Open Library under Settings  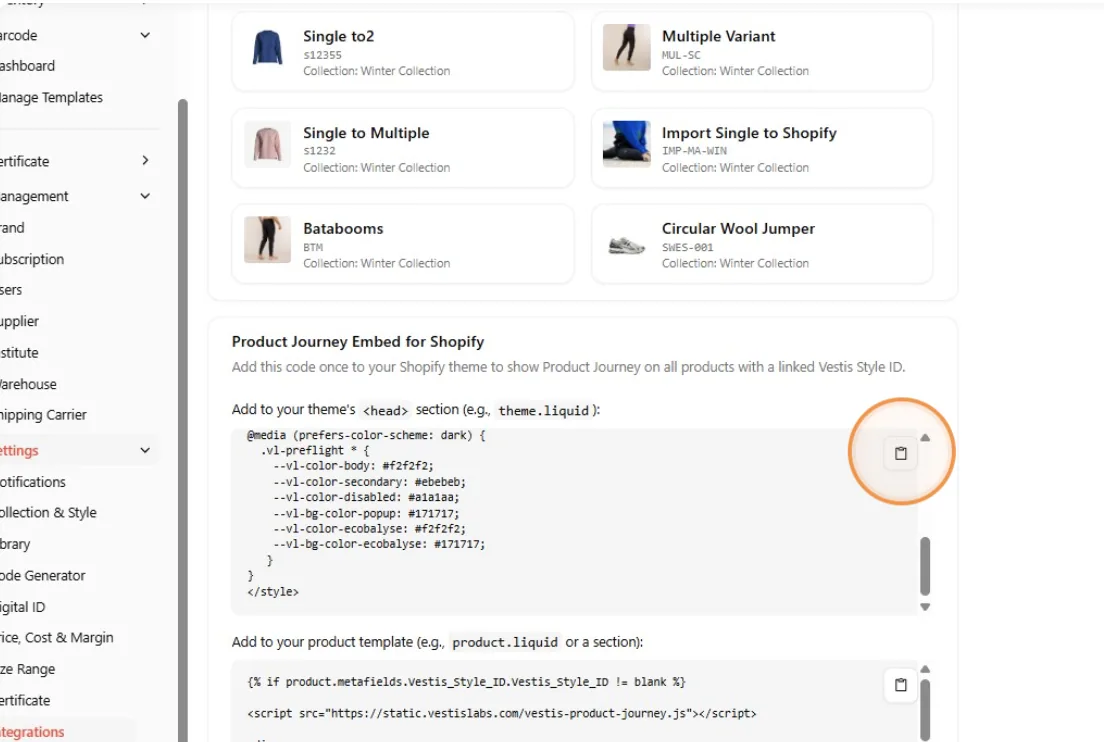[15, 543]
